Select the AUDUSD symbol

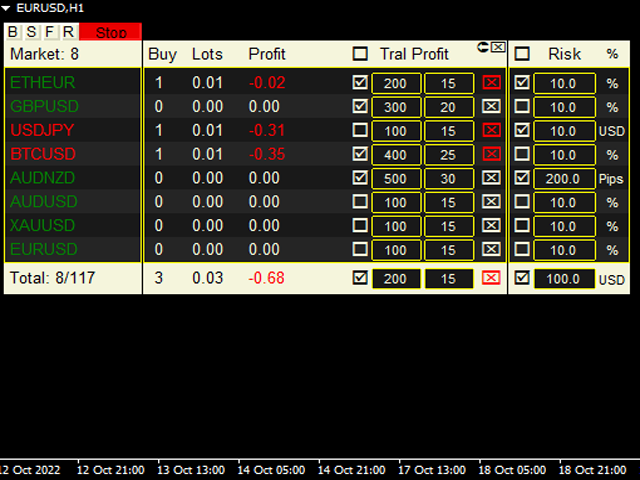44,202
